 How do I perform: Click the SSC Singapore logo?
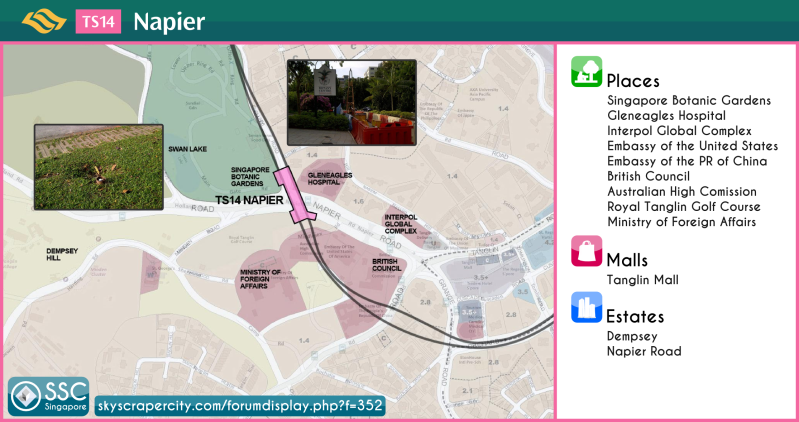pyautogui.click(x=48, y=397)
